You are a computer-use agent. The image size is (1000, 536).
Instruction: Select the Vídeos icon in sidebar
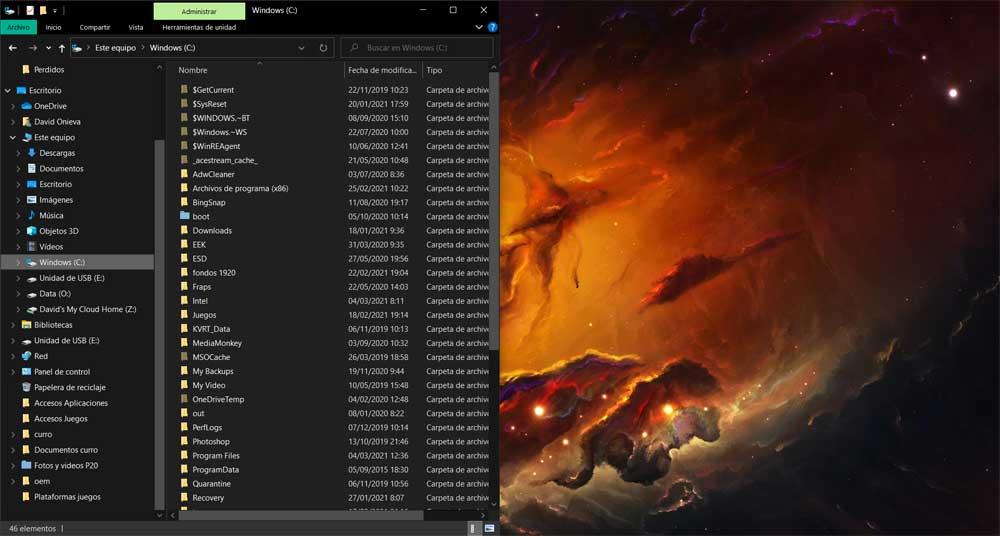coord(31,246)
